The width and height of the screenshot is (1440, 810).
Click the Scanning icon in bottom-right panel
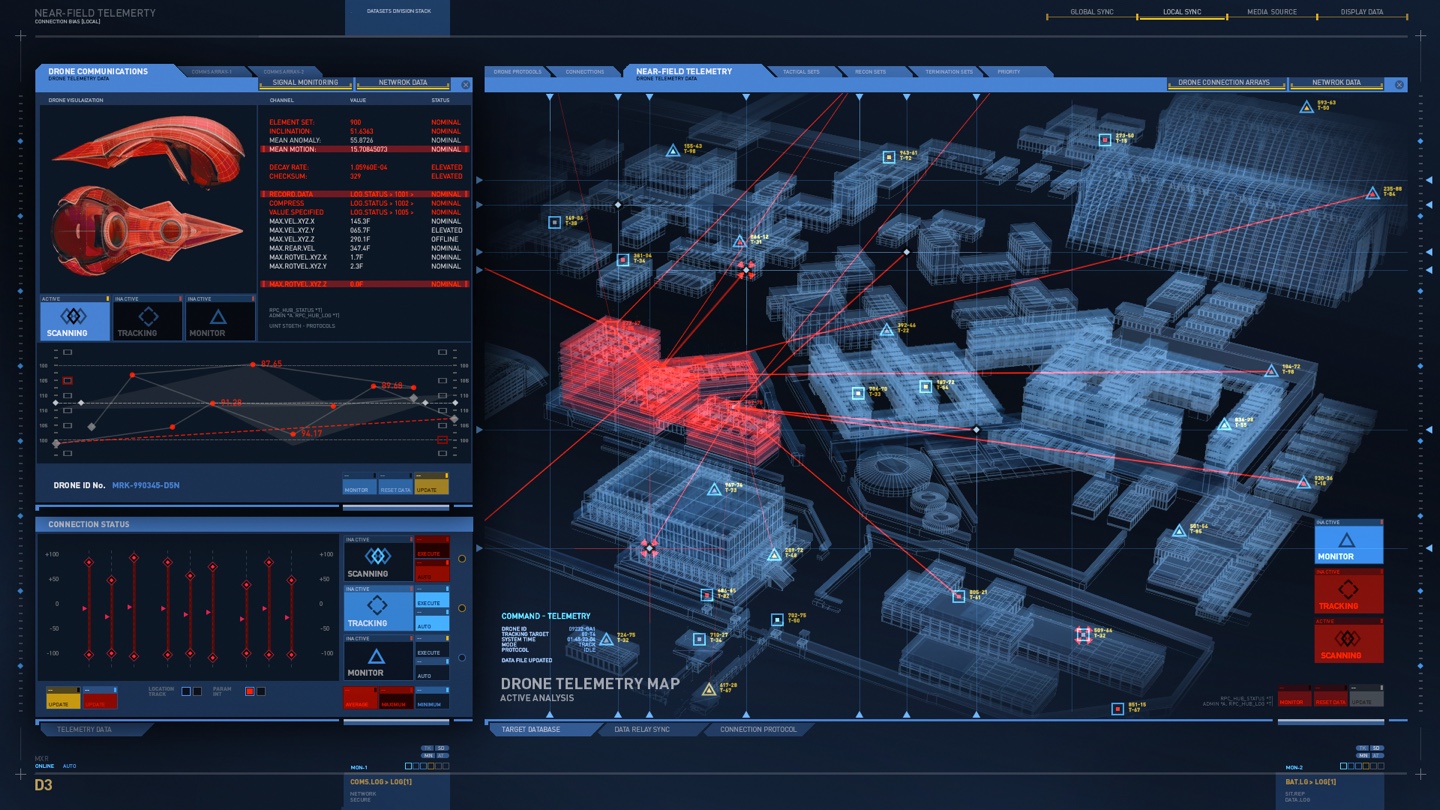[x=1347, y=643]
